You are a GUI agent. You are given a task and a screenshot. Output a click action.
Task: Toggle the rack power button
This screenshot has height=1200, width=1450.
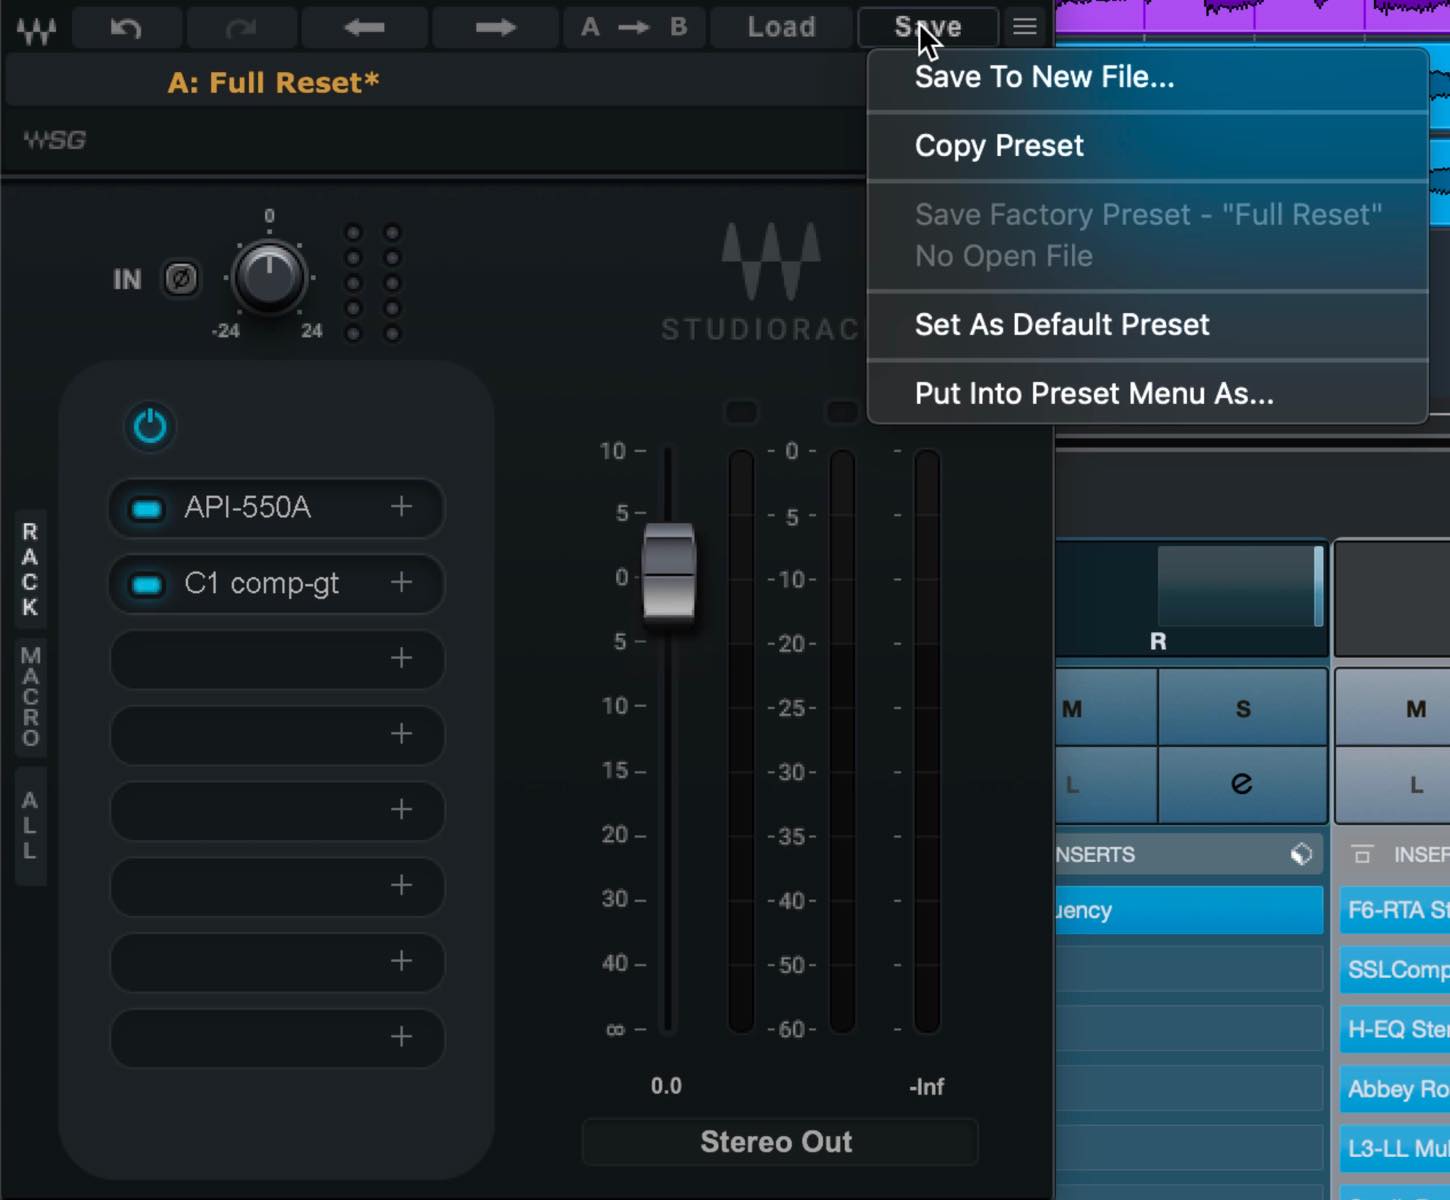point(150,427)
